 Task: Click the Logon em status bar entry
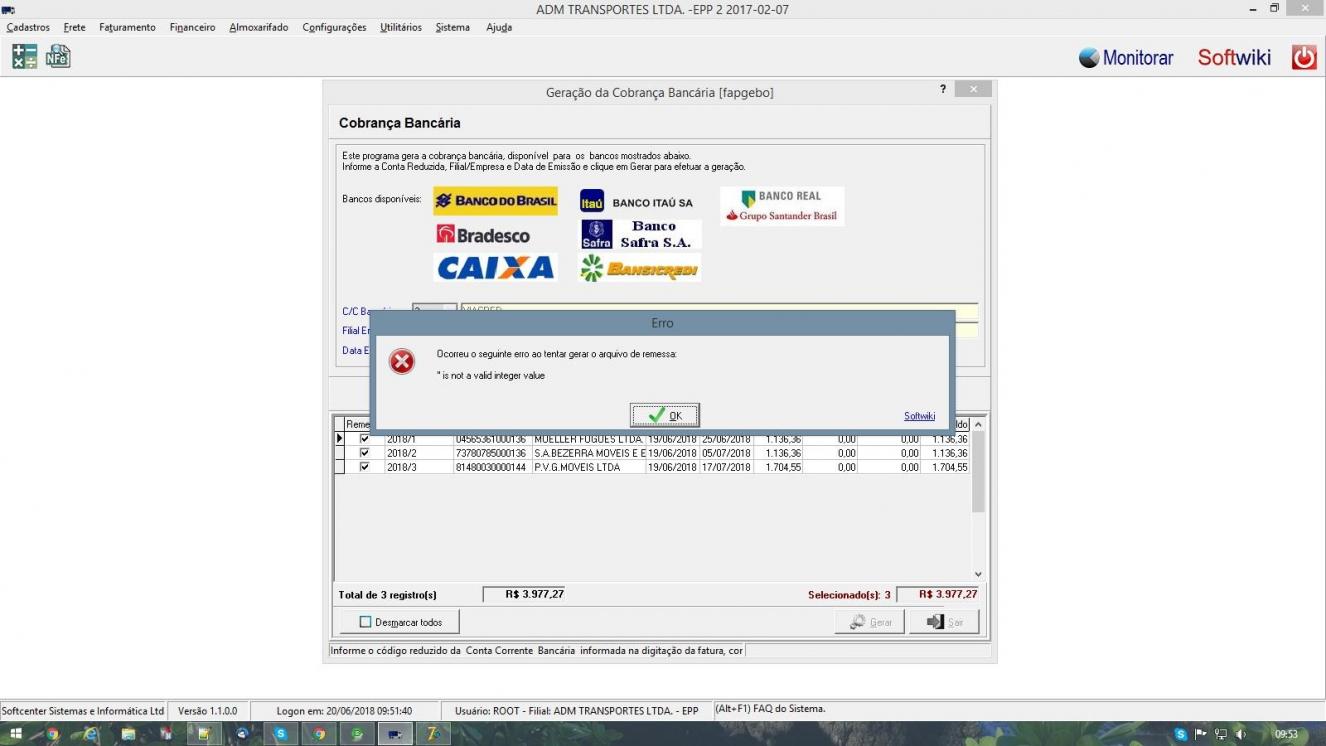pyautogui.click(x=344, y=711)
